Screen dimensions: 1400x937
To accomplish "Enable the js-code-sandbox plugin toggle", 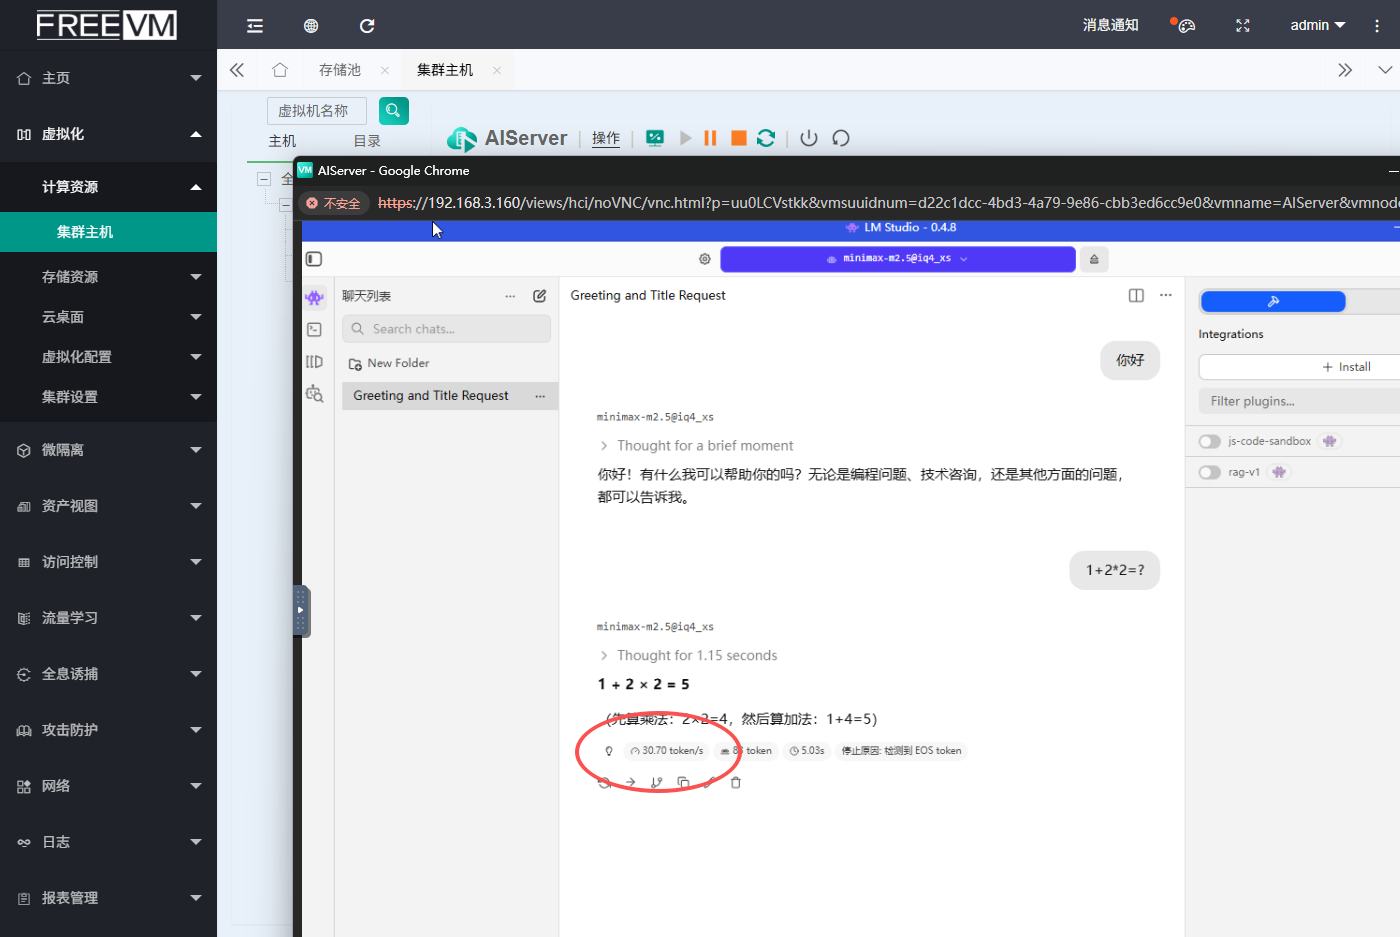I will tap(1210, 441).
